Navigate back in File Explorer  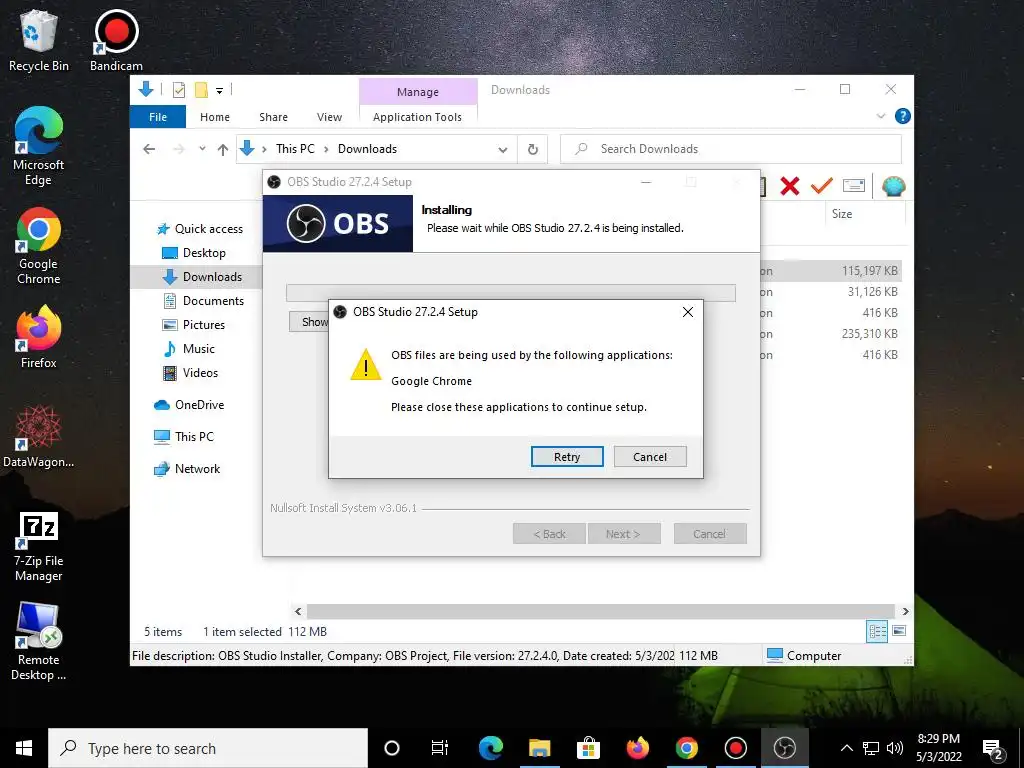click(x=149, y=150)
